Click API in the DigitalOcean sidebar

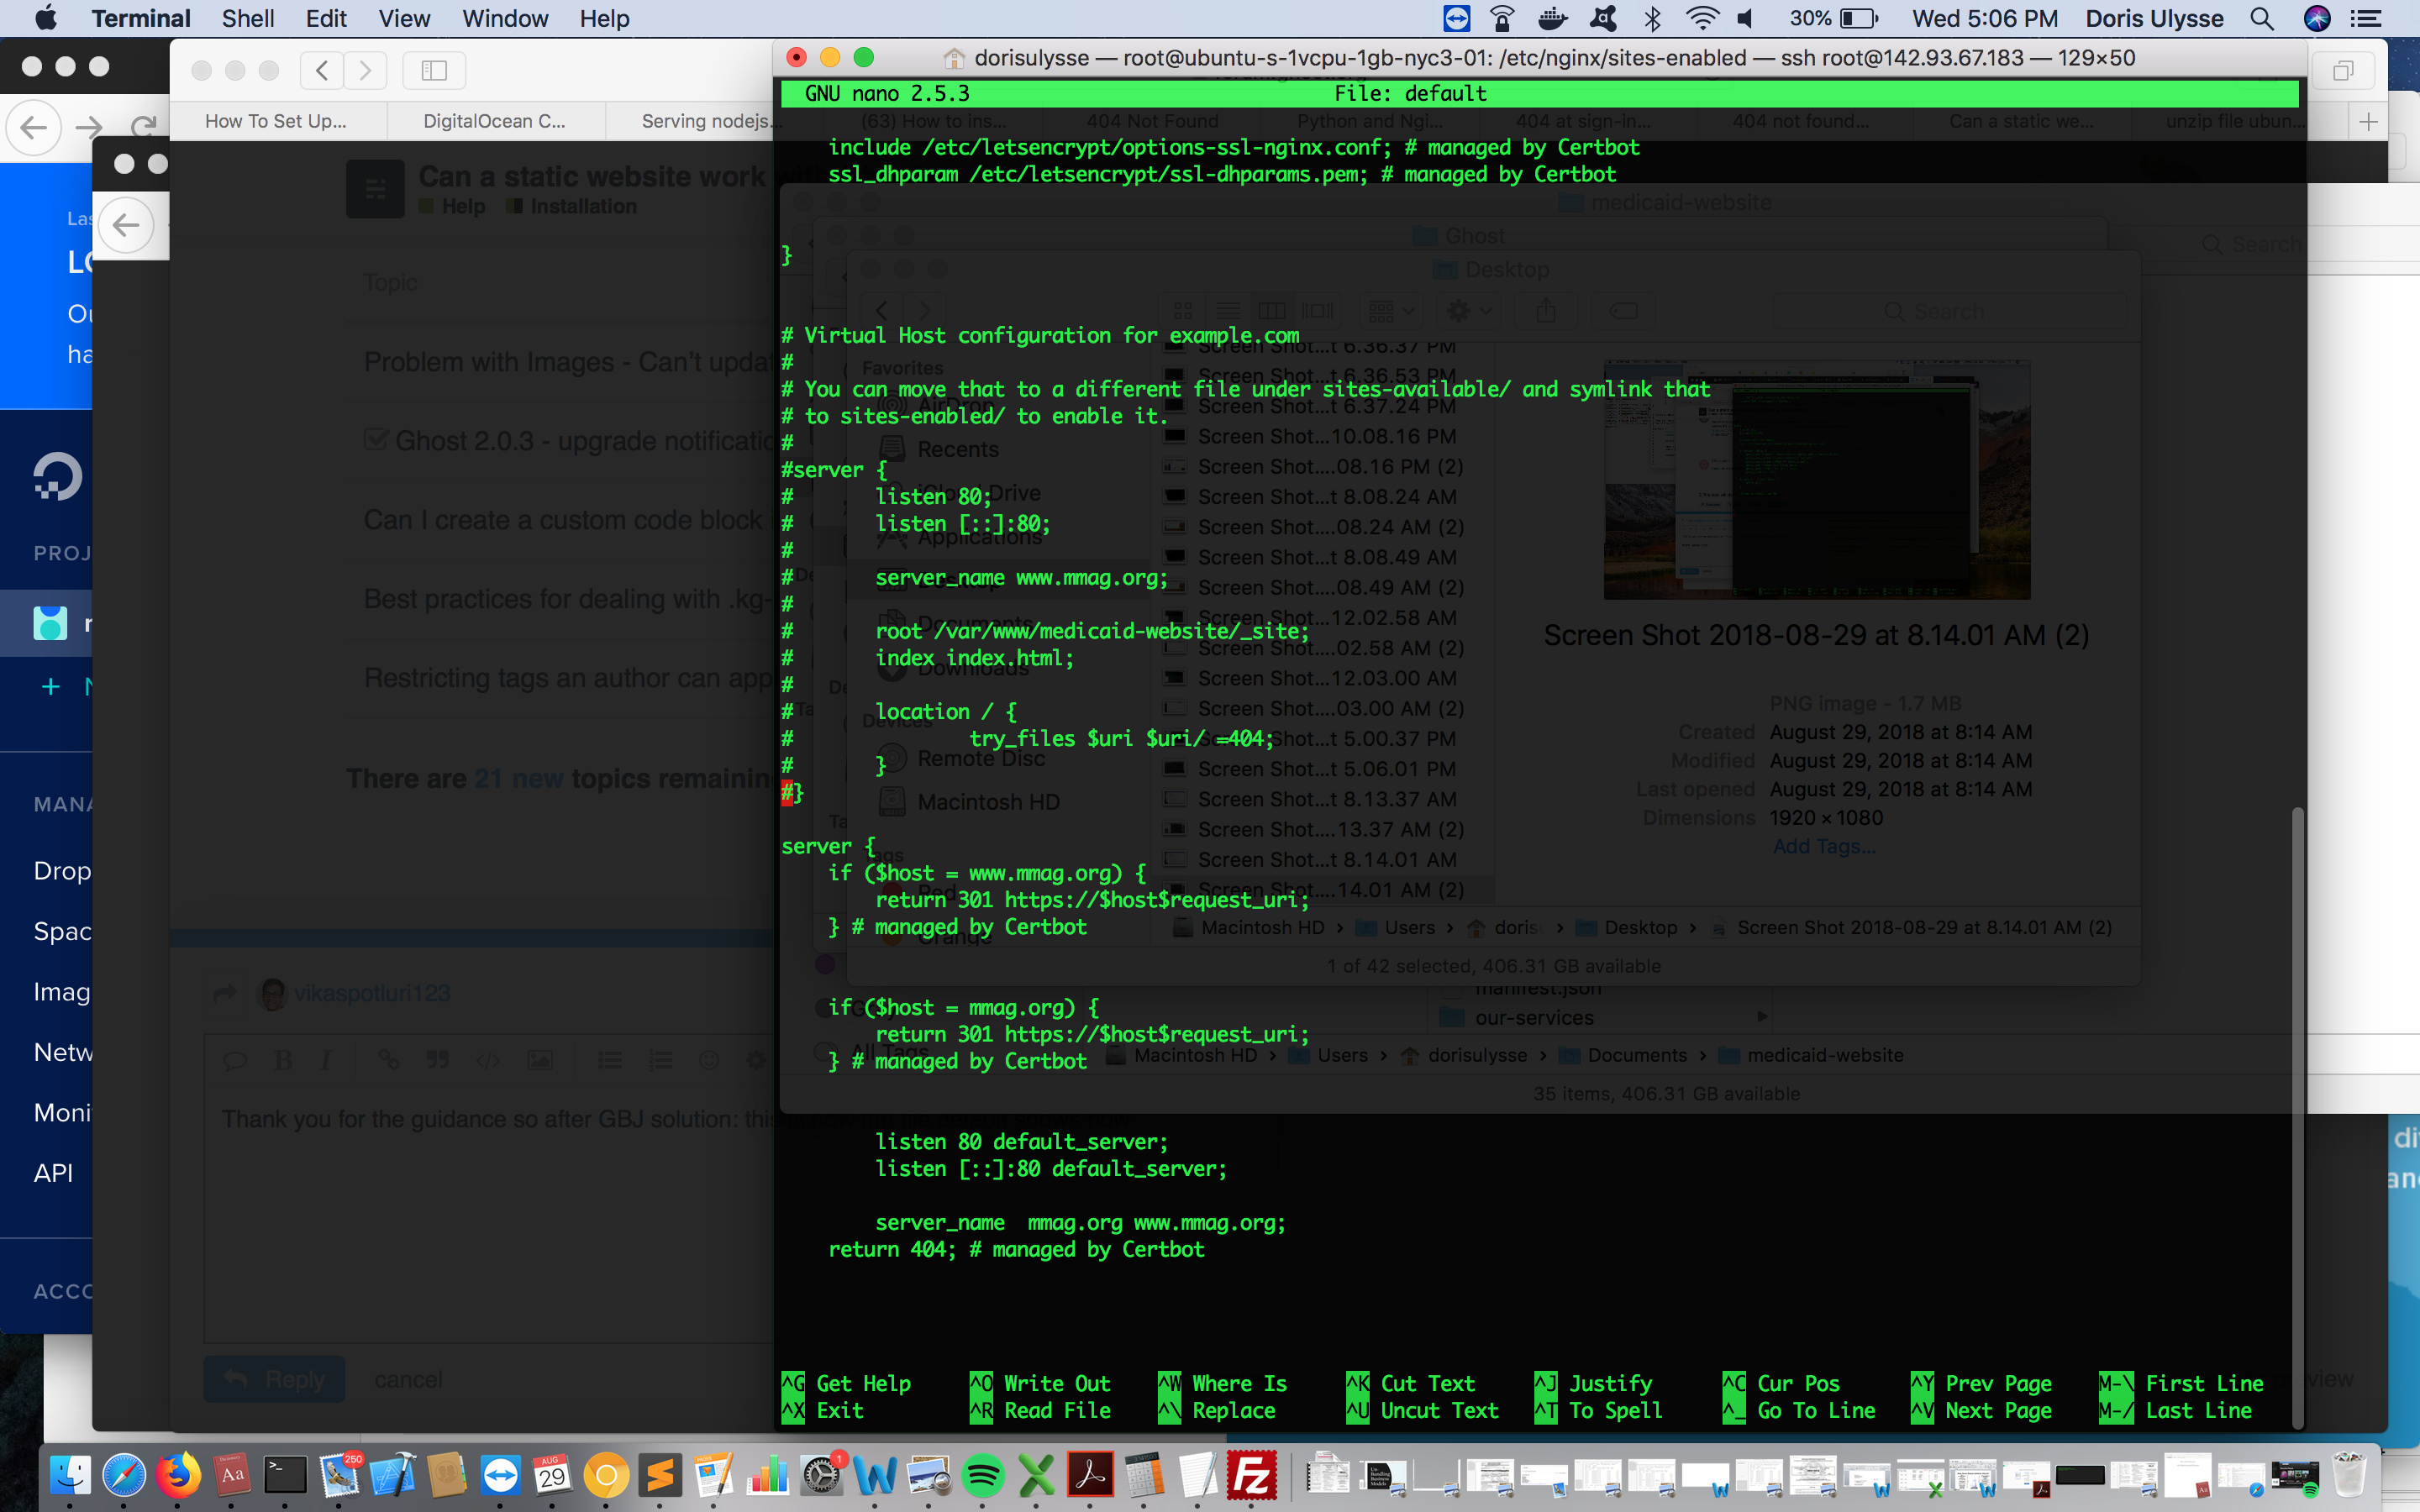(x=53, y=1173)
